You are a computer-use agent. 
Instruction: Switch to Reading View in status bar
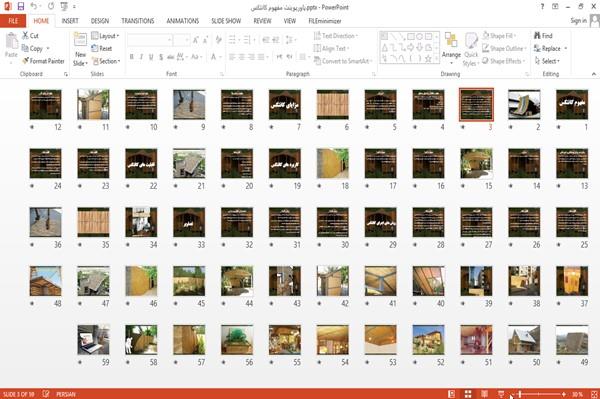click(484, 394)
